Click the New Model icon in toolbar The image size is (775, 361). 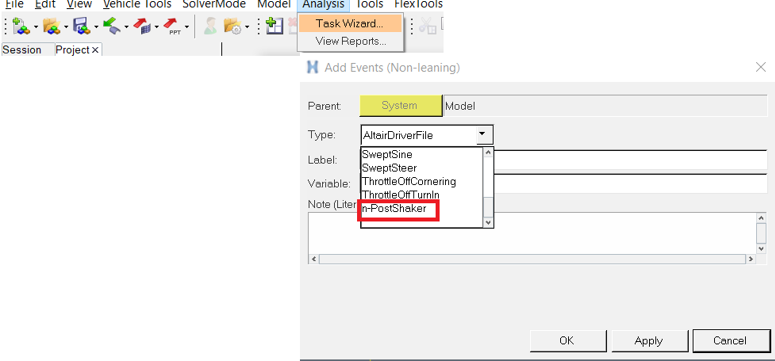click(x=21, y=26)
